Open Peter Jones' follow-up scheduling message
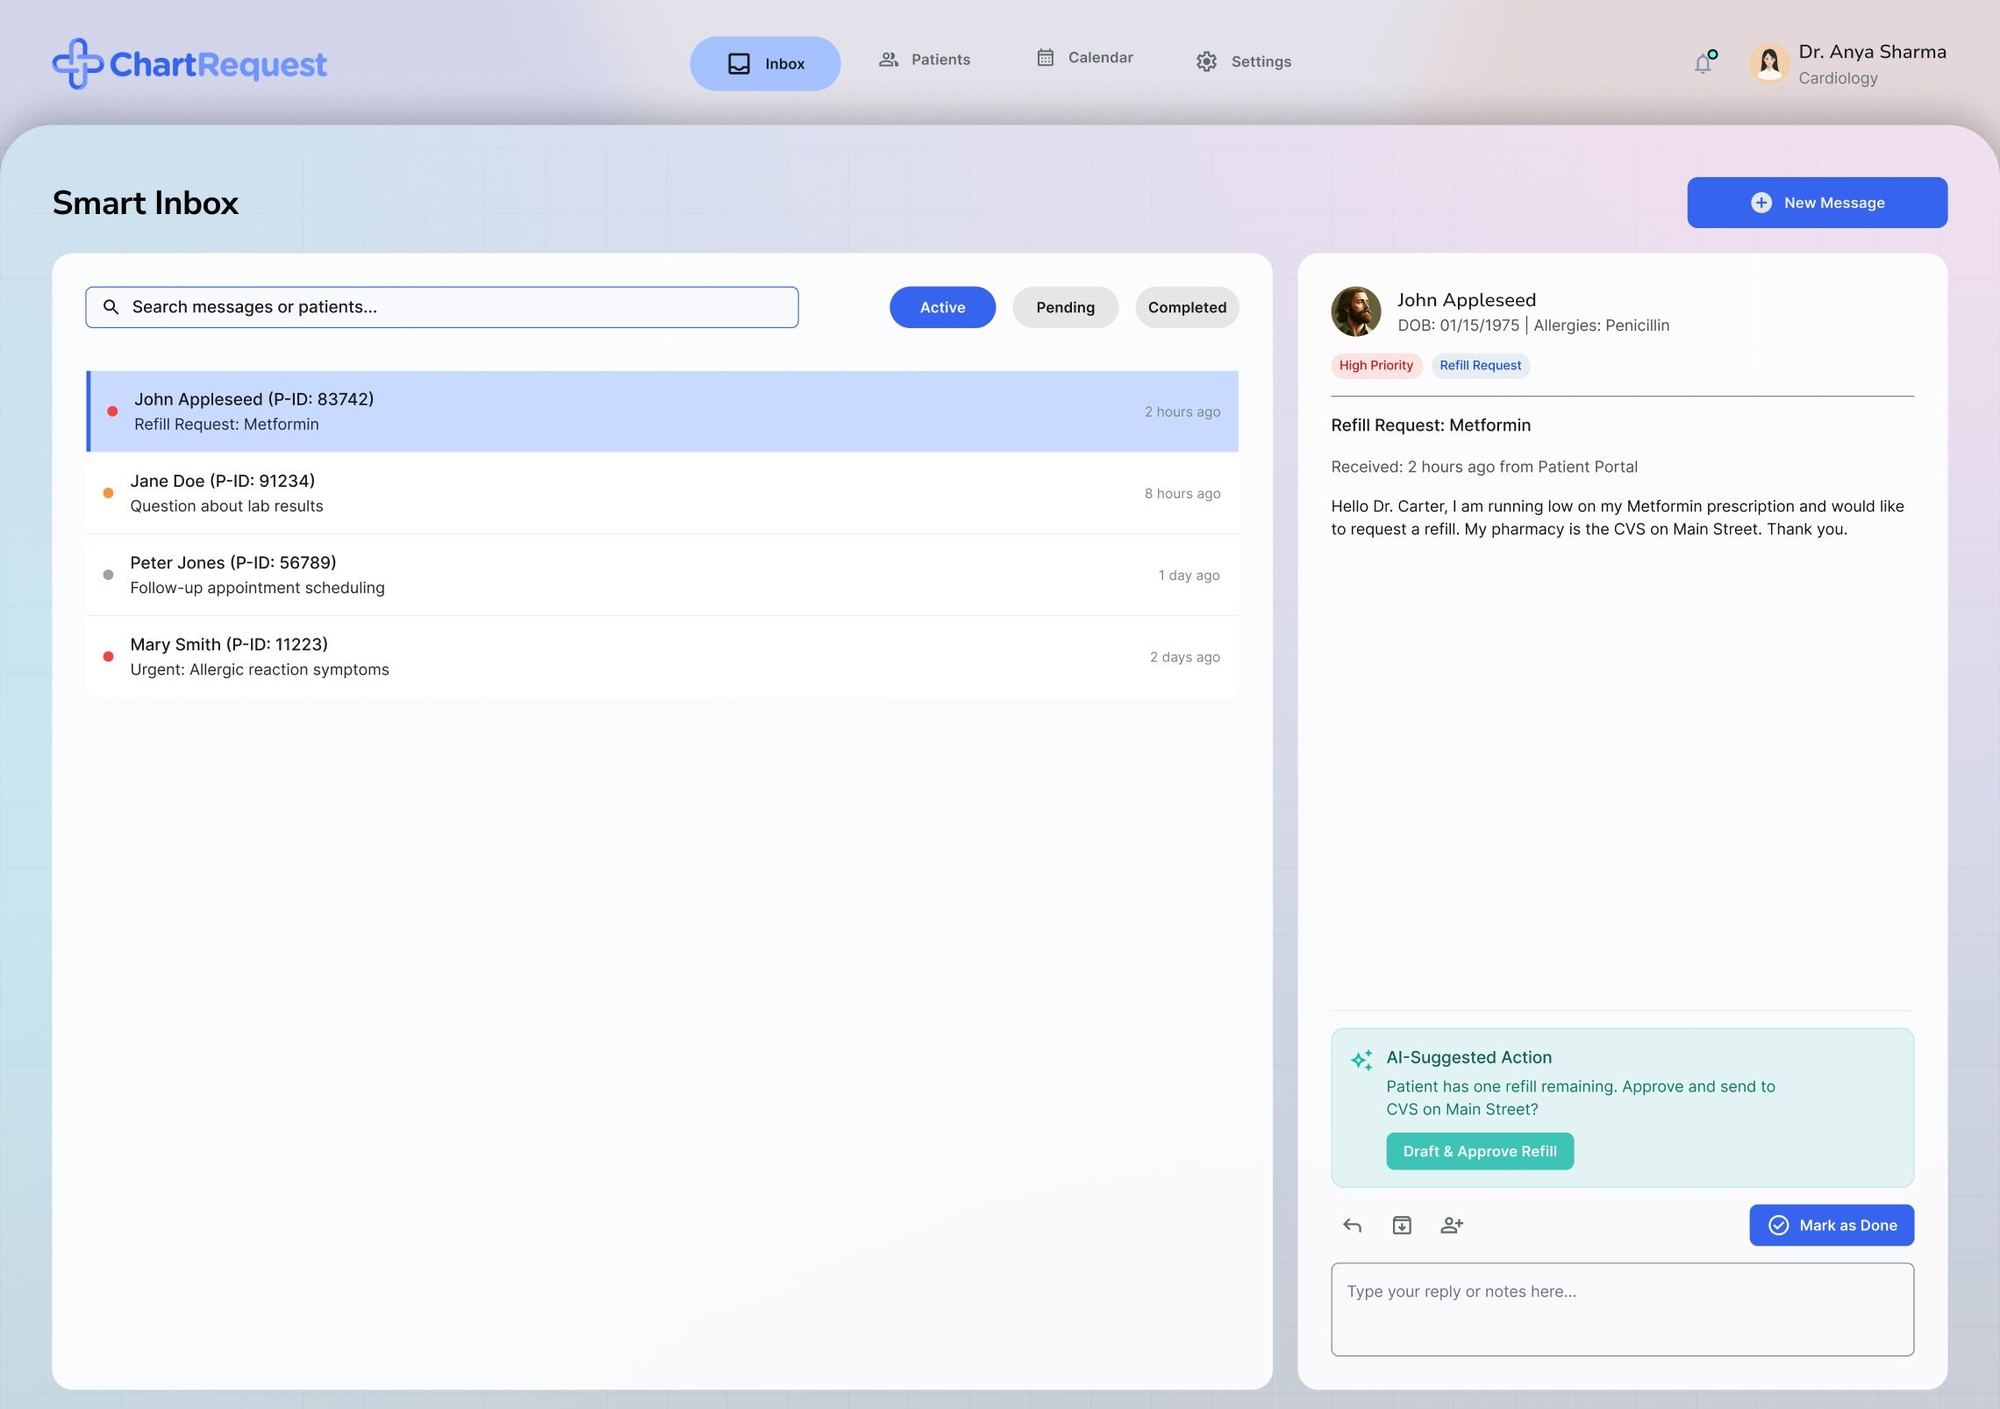The width and height of the screenshot is (2000, 1409). 662,575
